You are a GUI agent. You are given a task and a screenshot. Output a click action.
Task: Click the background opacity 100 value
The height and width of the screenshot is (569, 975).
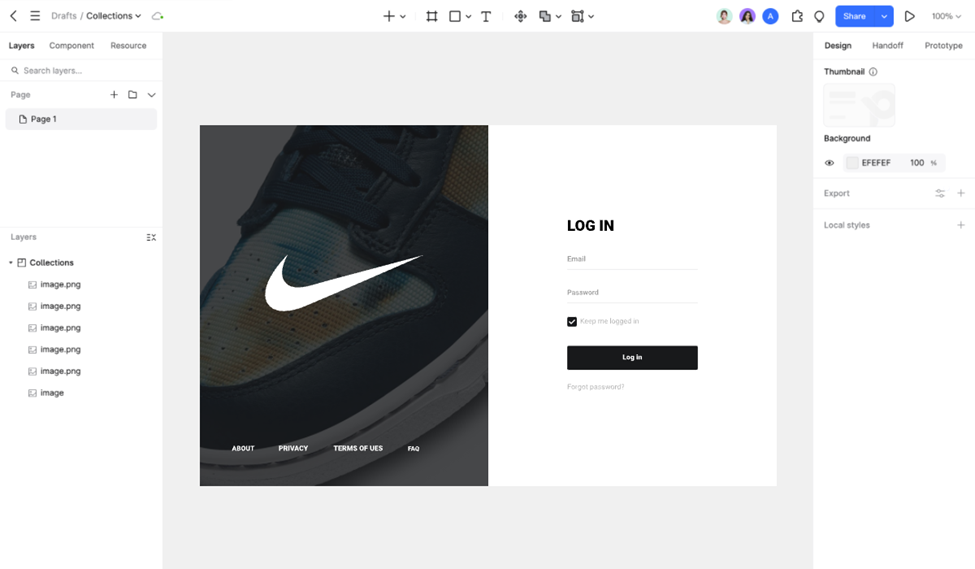pos(917,163)
